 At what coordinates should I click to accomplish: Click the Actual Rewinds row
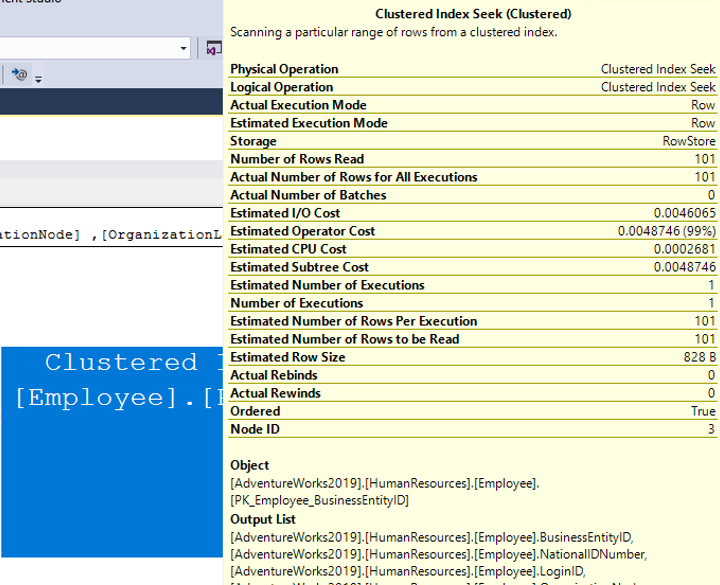tap(472, 393)
